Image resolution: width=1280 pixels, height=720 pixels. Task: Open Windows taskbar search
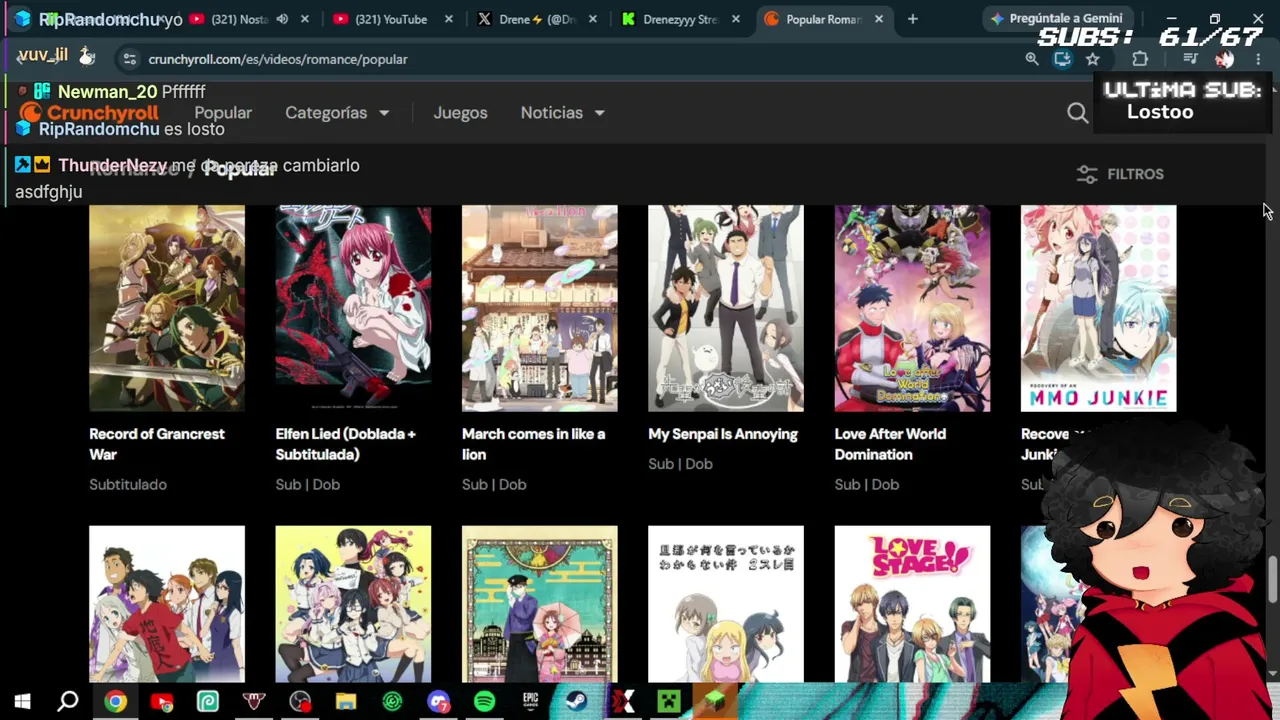[x=68, y=702]
